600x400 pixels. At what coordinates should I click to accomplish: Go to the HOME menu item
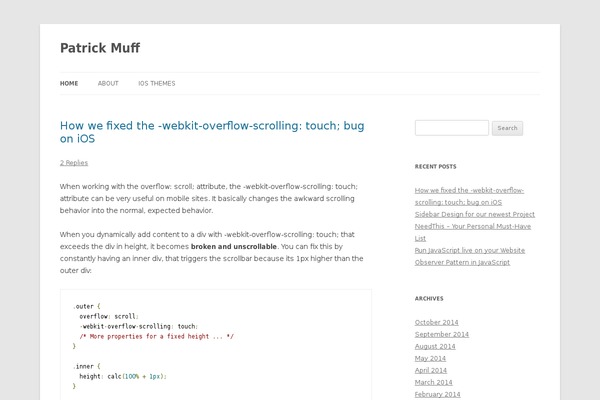coord(69,83)
